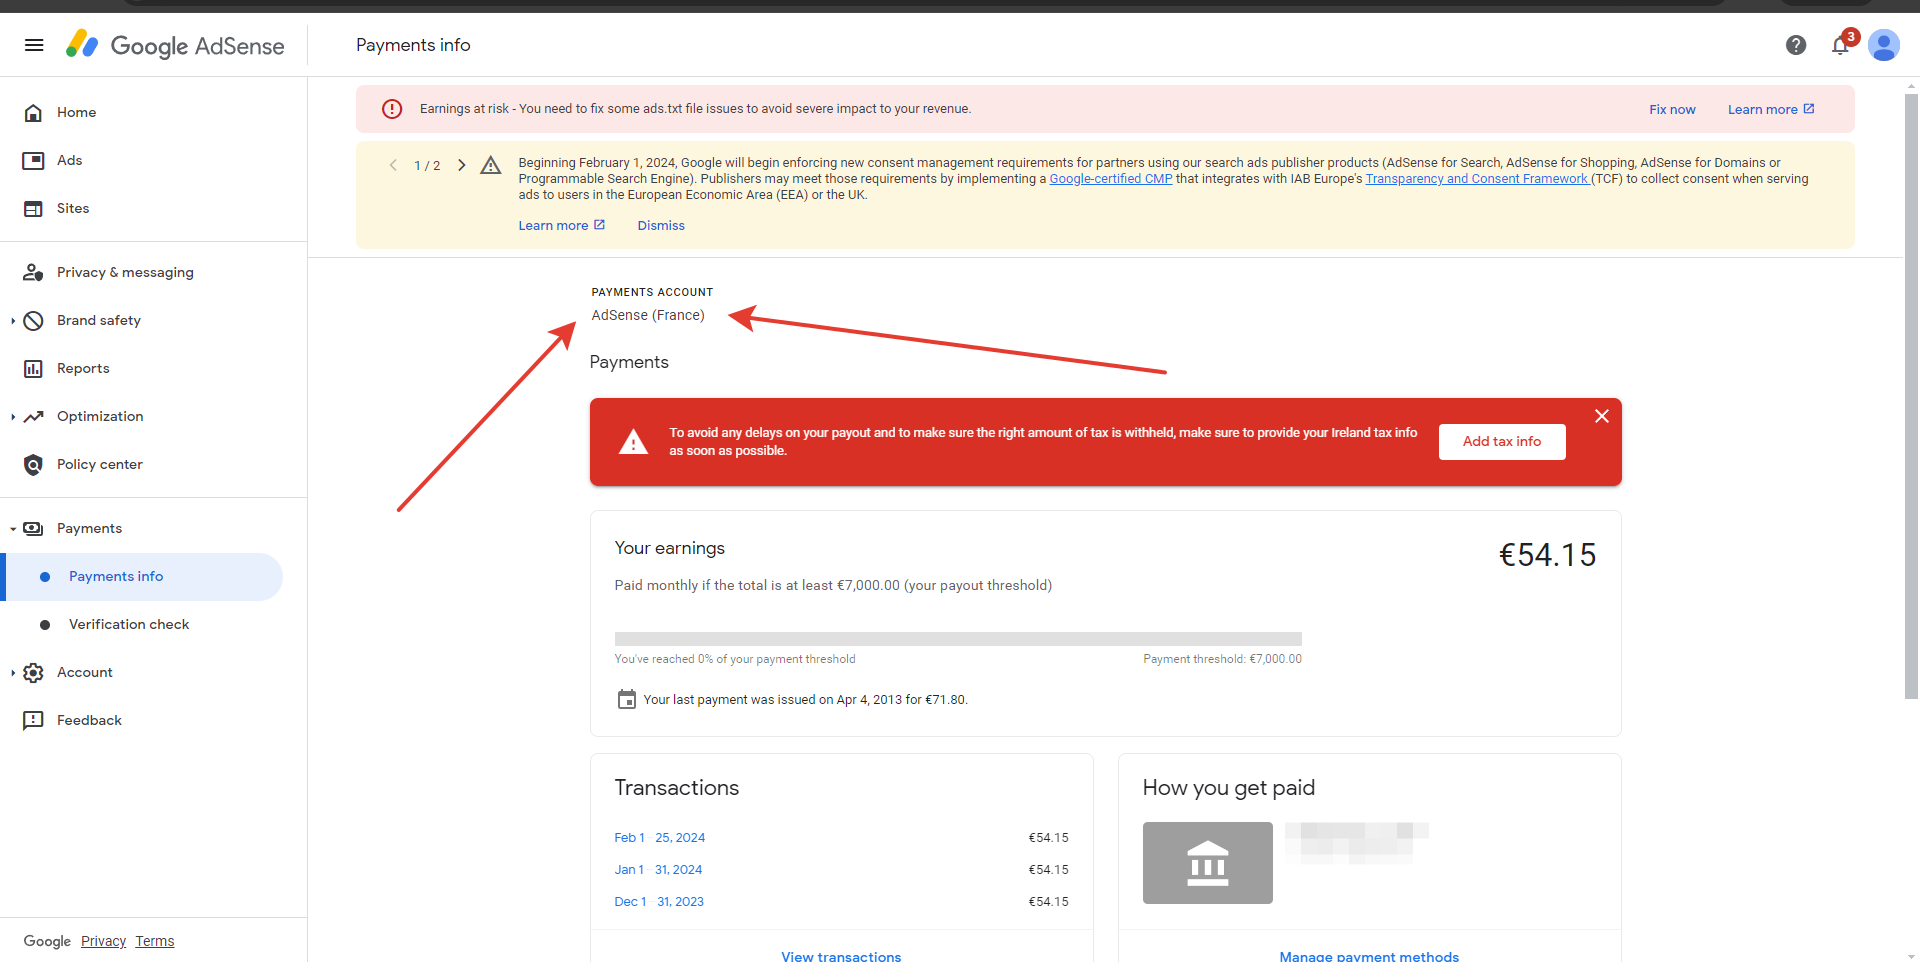Click the AdSense (France) payments account

648,315
